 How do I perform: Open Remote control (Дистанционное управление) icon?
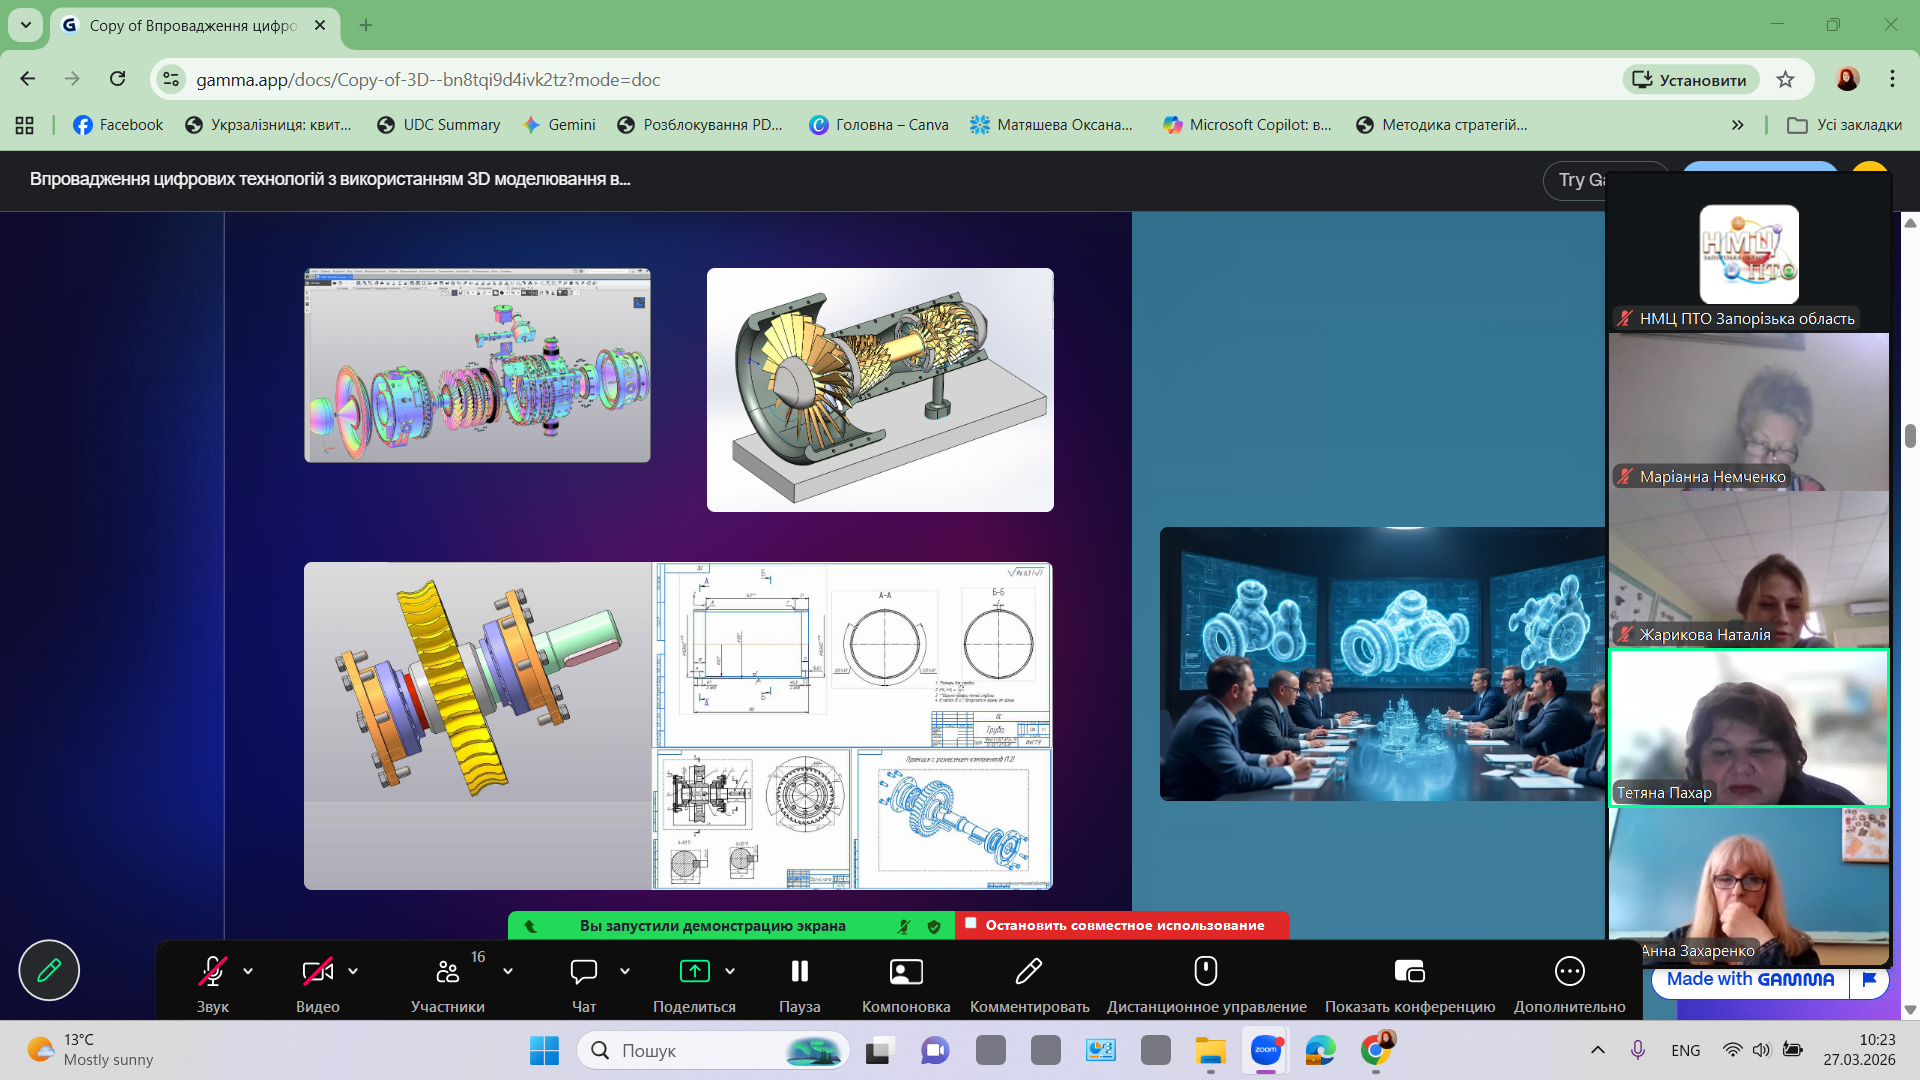click(1206, 971)
